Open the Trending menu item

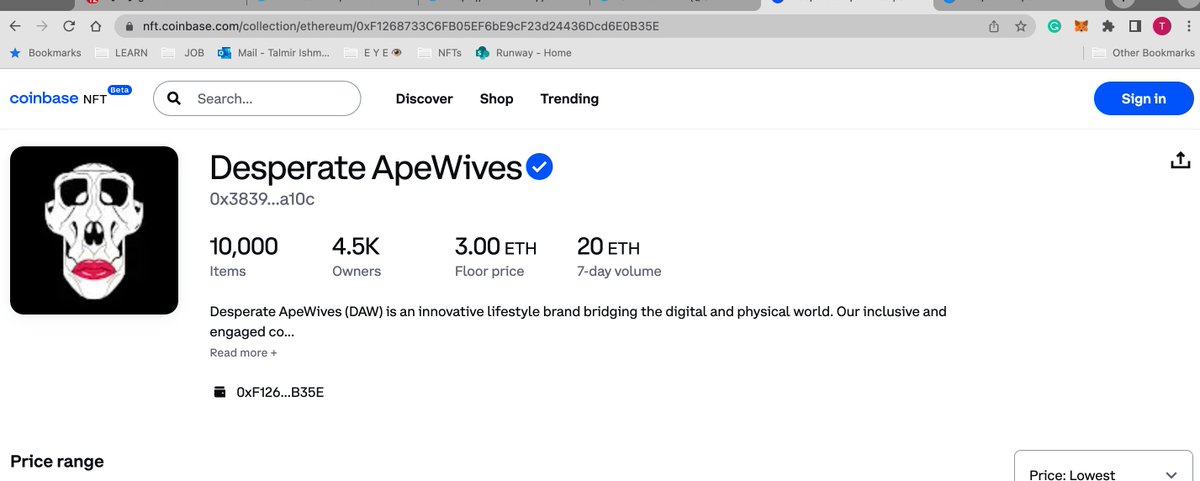tap(569, 99)
